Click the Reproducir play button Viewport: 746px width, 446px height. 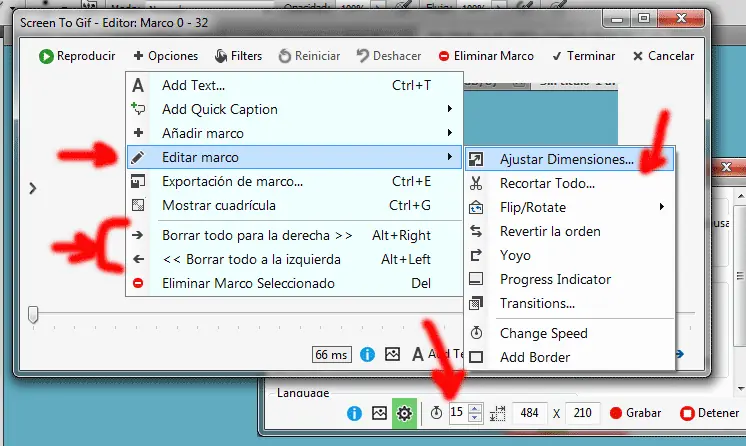77,56
